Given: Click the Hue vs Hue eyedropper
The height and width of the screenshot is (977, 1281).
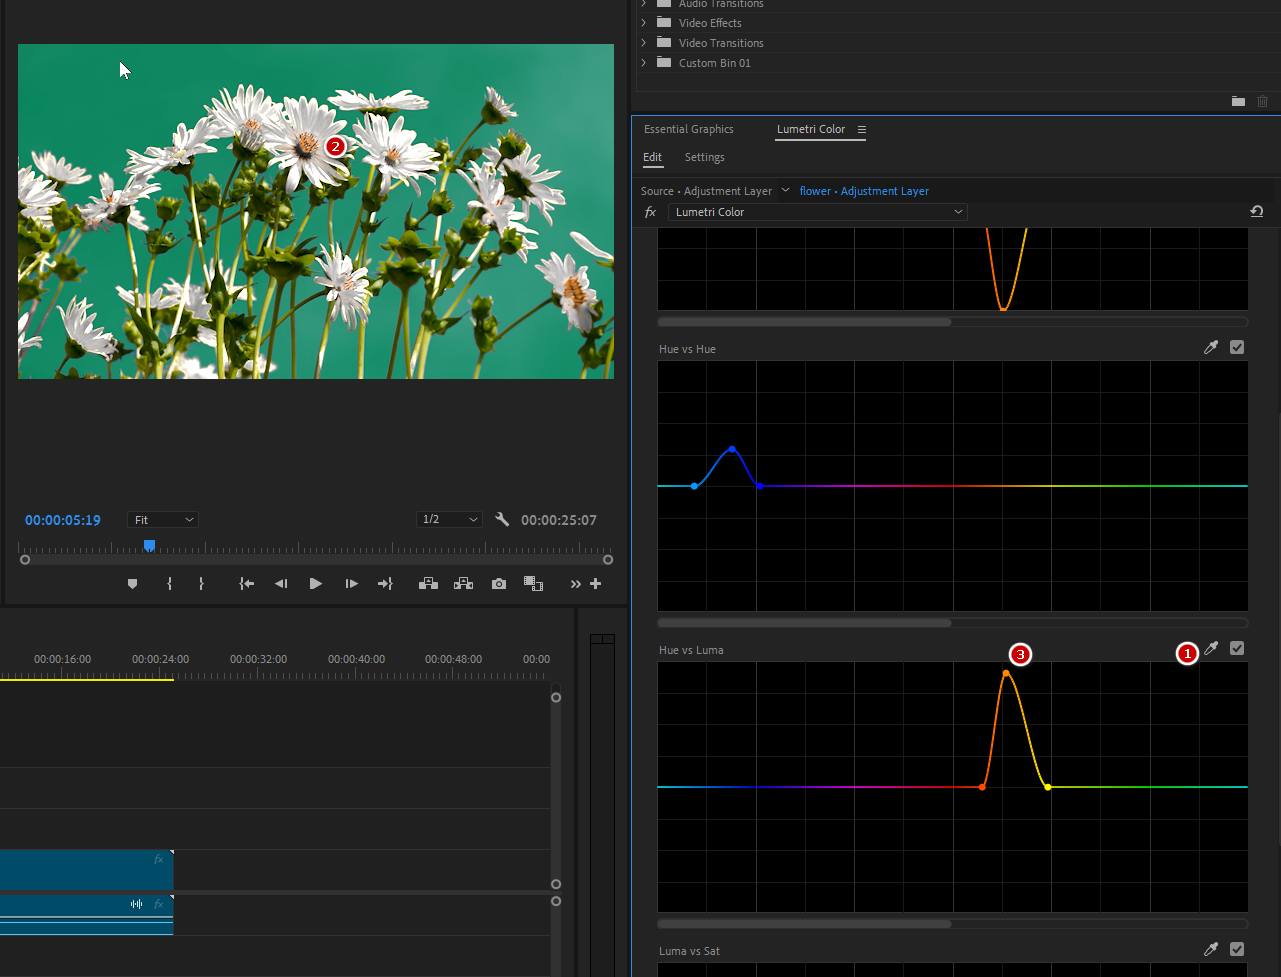Looking at the screenshot, I should (1211, 348).
